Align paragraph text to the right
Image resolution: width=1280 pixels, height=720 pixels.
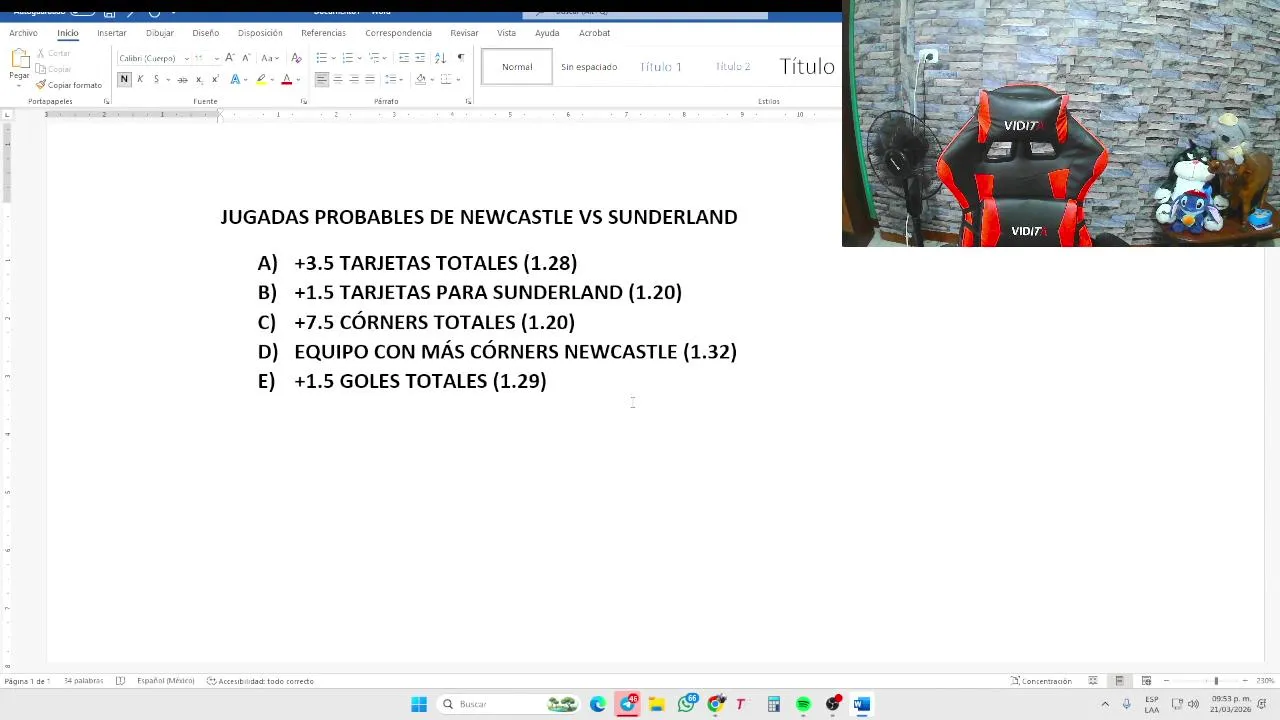353,79
